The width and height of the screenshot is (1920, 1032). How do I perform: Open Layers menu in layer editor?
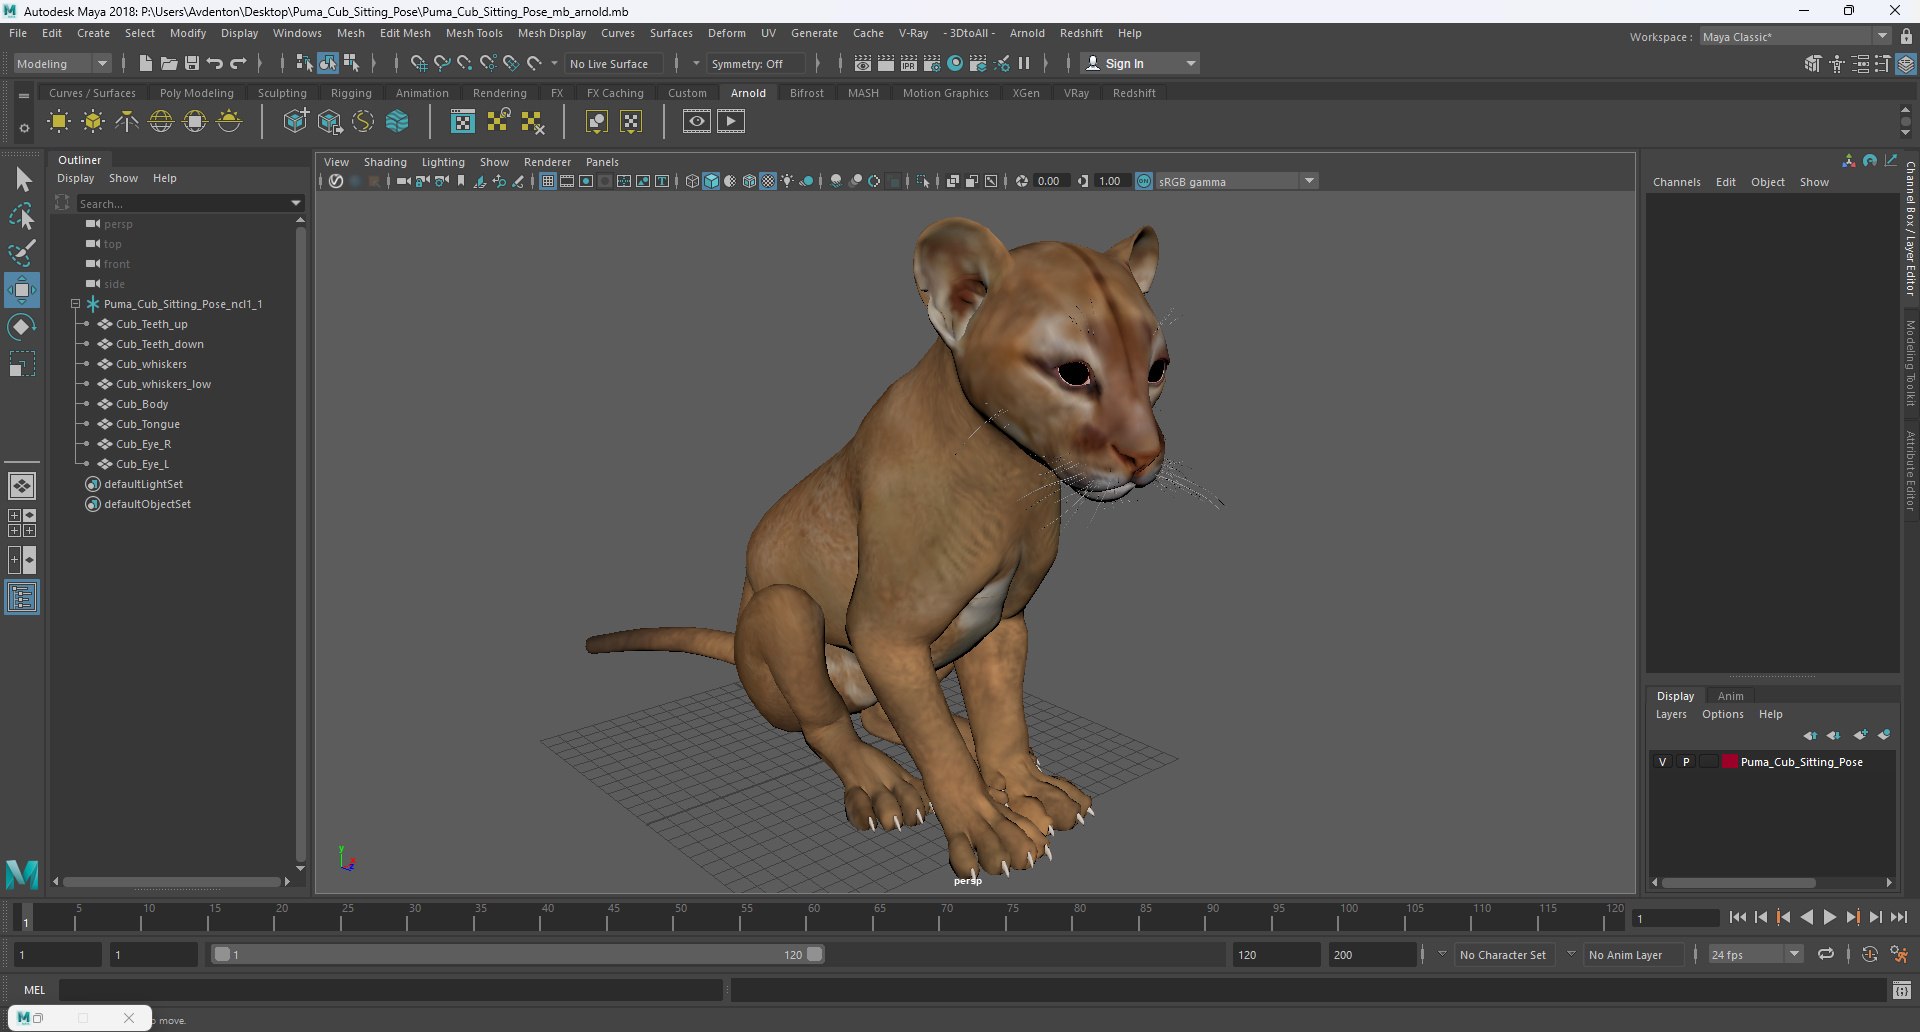1670,714
